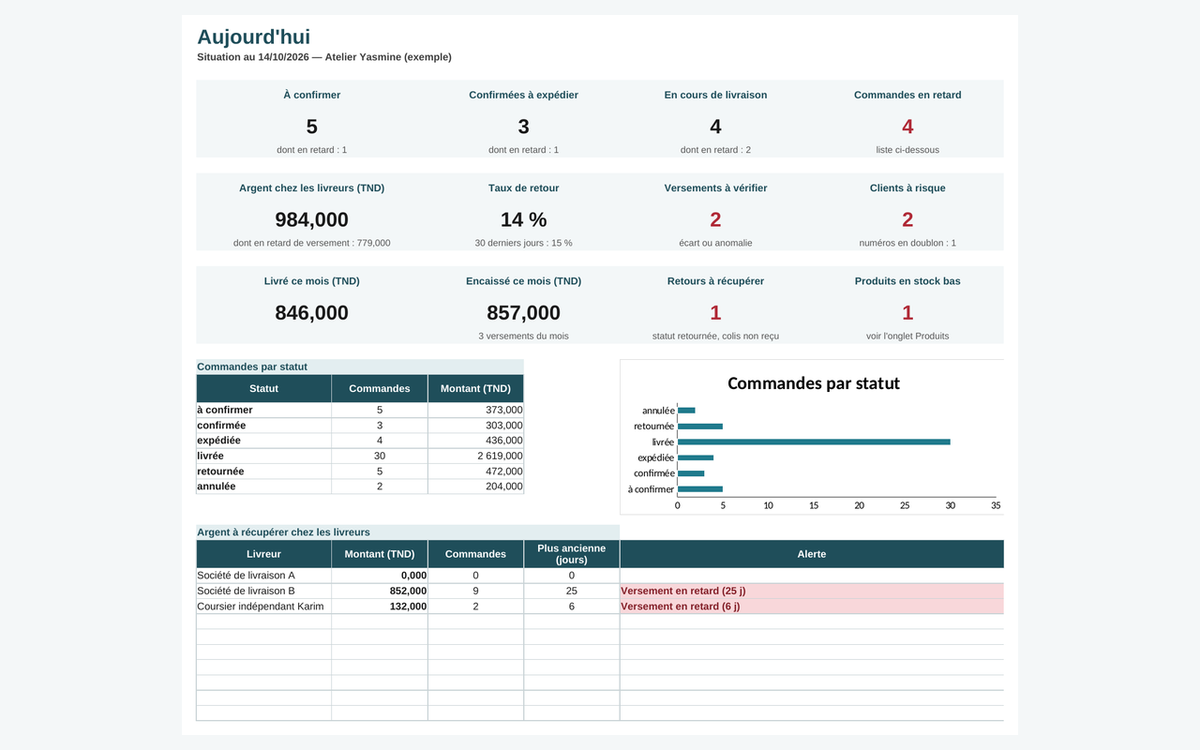The image size is (1200, 750).
Task: Click the 2 619,000 amount cell
Action: tap(476, 456)
